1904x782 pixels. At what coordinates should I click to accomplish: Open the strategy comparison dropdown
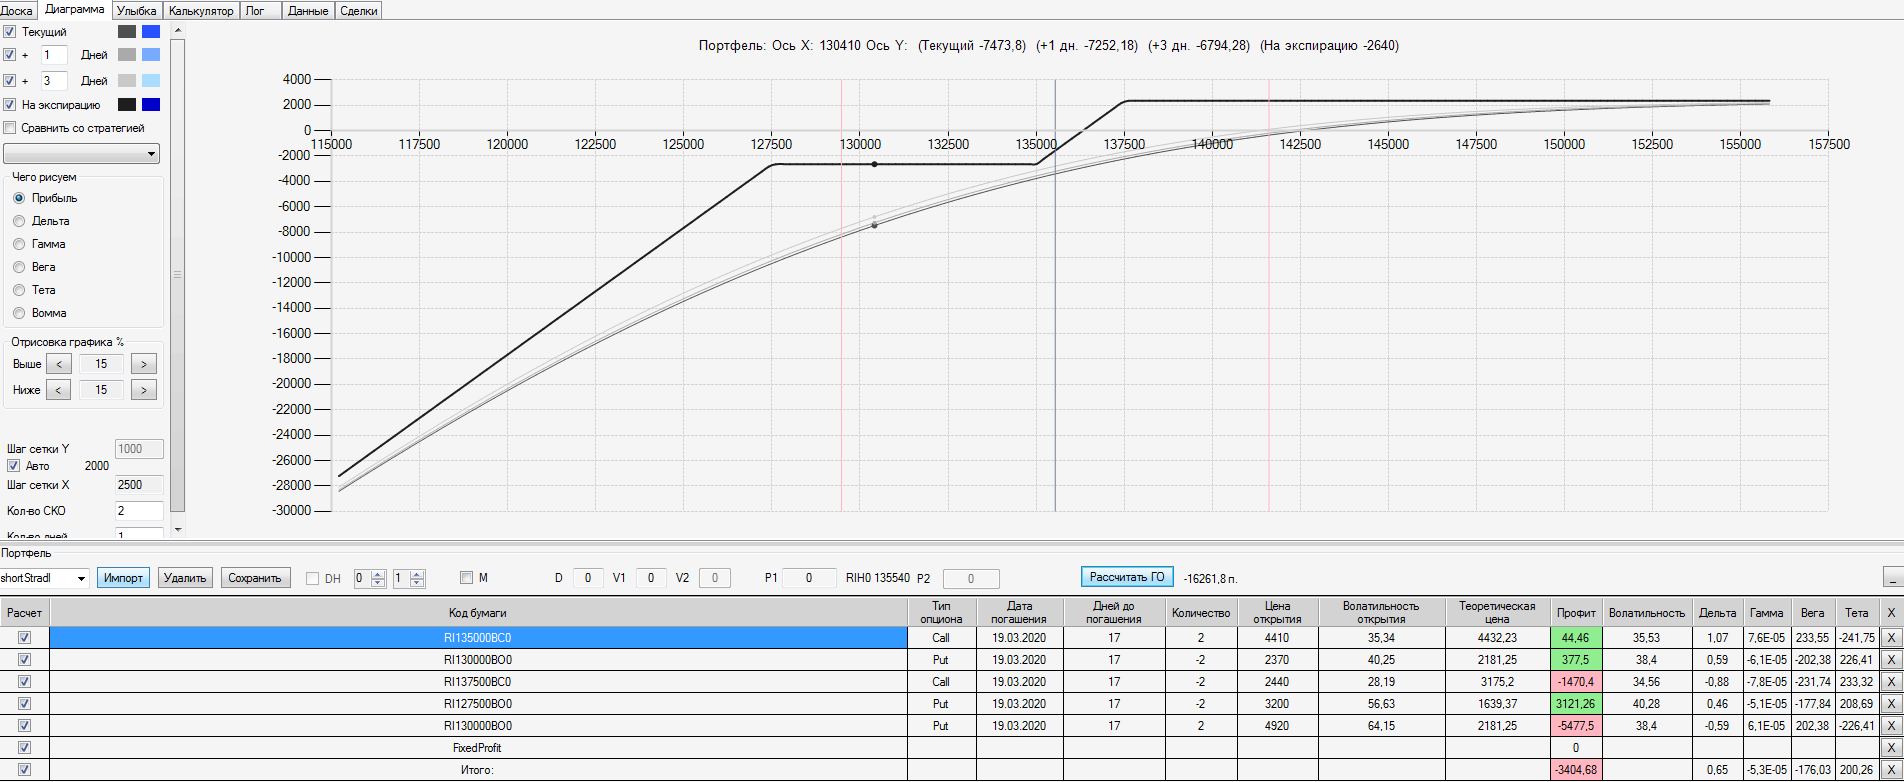tap(82, 154)
